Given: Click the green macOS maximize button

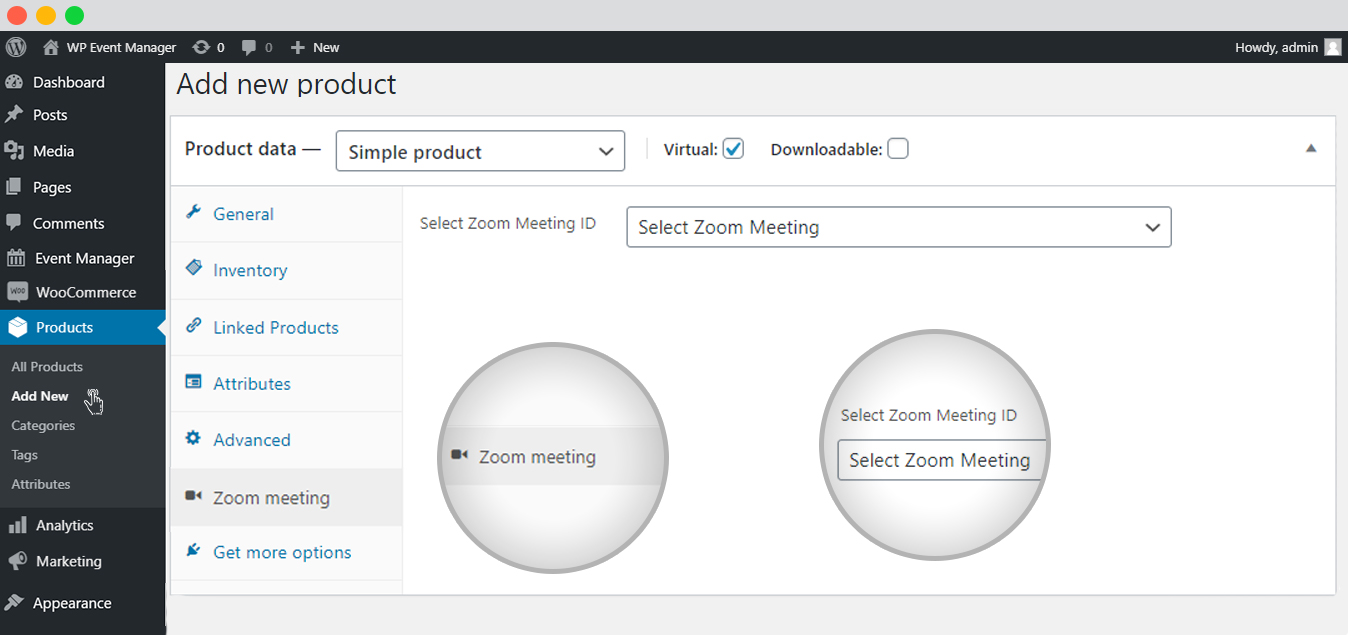Looking at the screenshot, I should [x=75, y=15].
